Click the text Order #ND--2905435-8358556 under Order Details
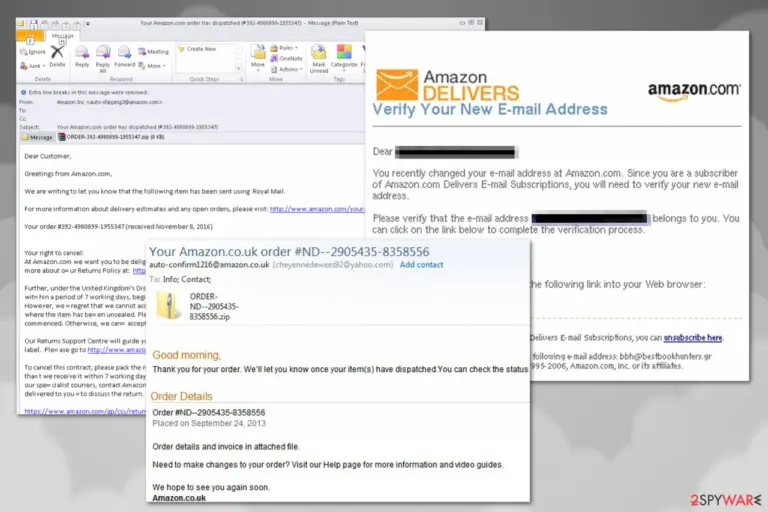Viewport: 768px width, 512px height. tap(209, 413)
